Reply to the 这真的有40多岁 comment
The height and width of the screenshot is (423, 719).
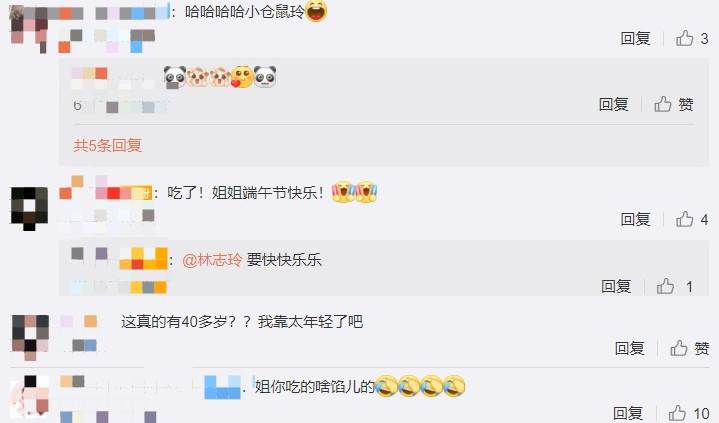630,348
